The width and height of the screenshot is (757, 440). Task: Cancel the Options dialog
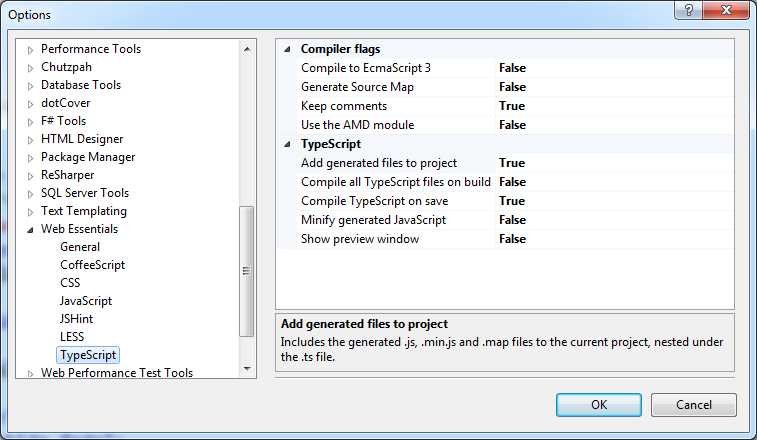(694, 405)
